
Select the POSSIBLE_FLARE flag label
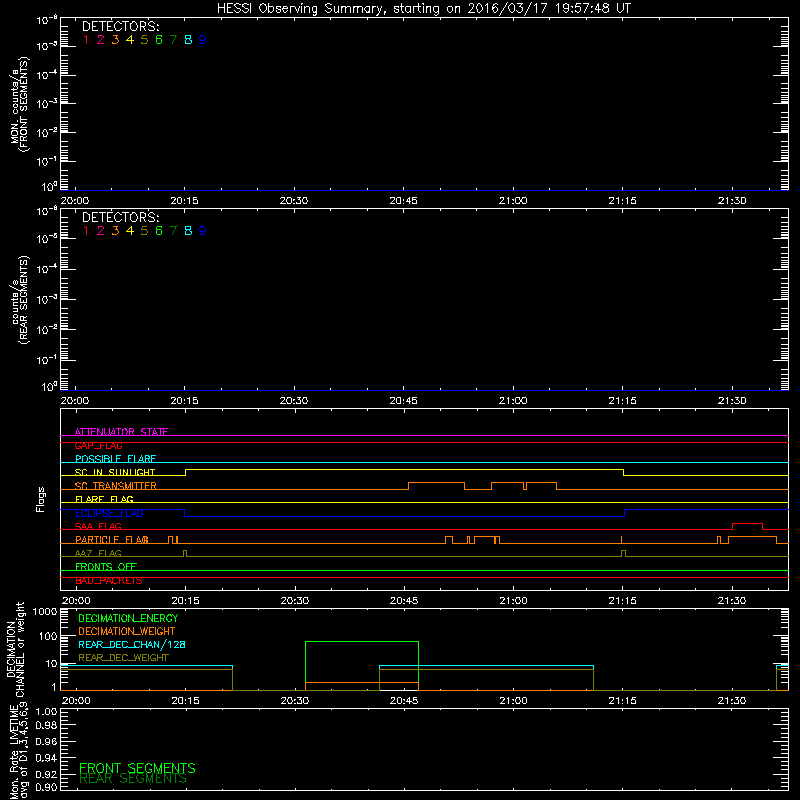pyautogui.click(x=115, y=459)
